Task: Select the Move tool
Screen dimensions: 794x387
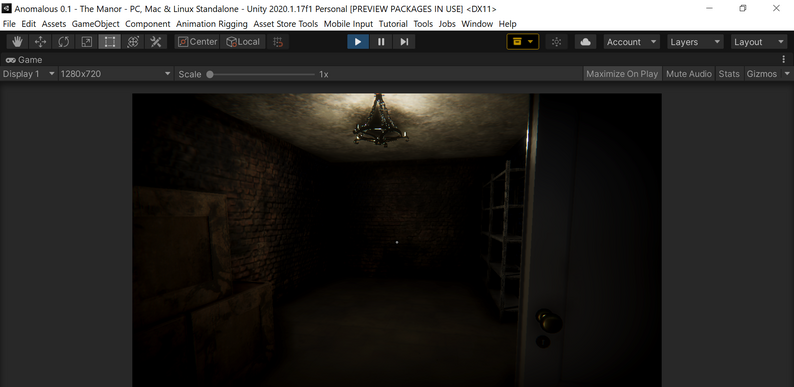Action: tap(40, 42)
